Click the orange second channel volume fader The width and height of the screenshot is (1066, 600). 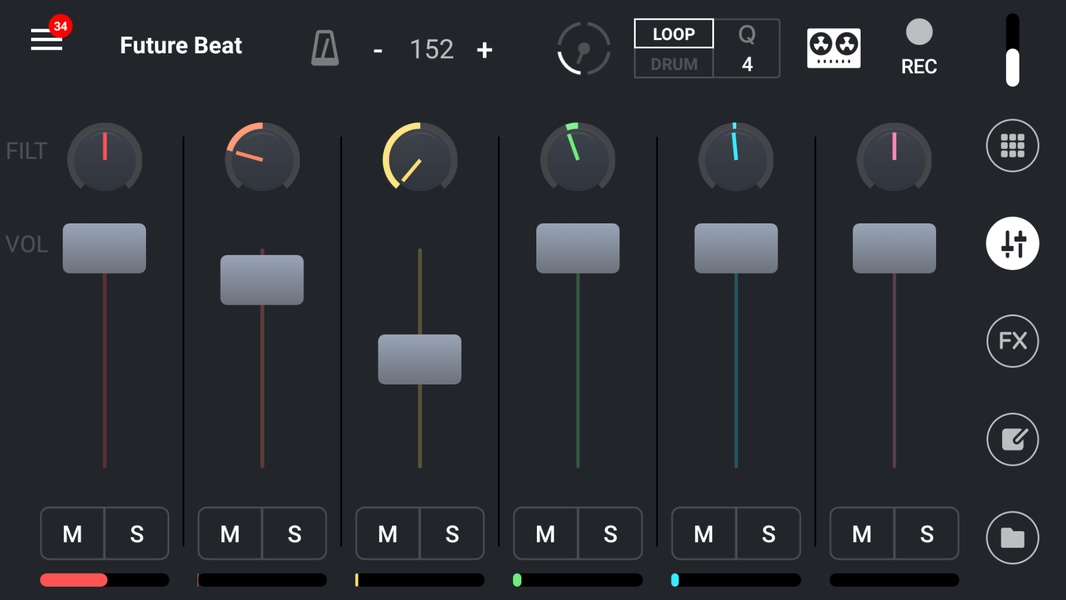[262, 280]
